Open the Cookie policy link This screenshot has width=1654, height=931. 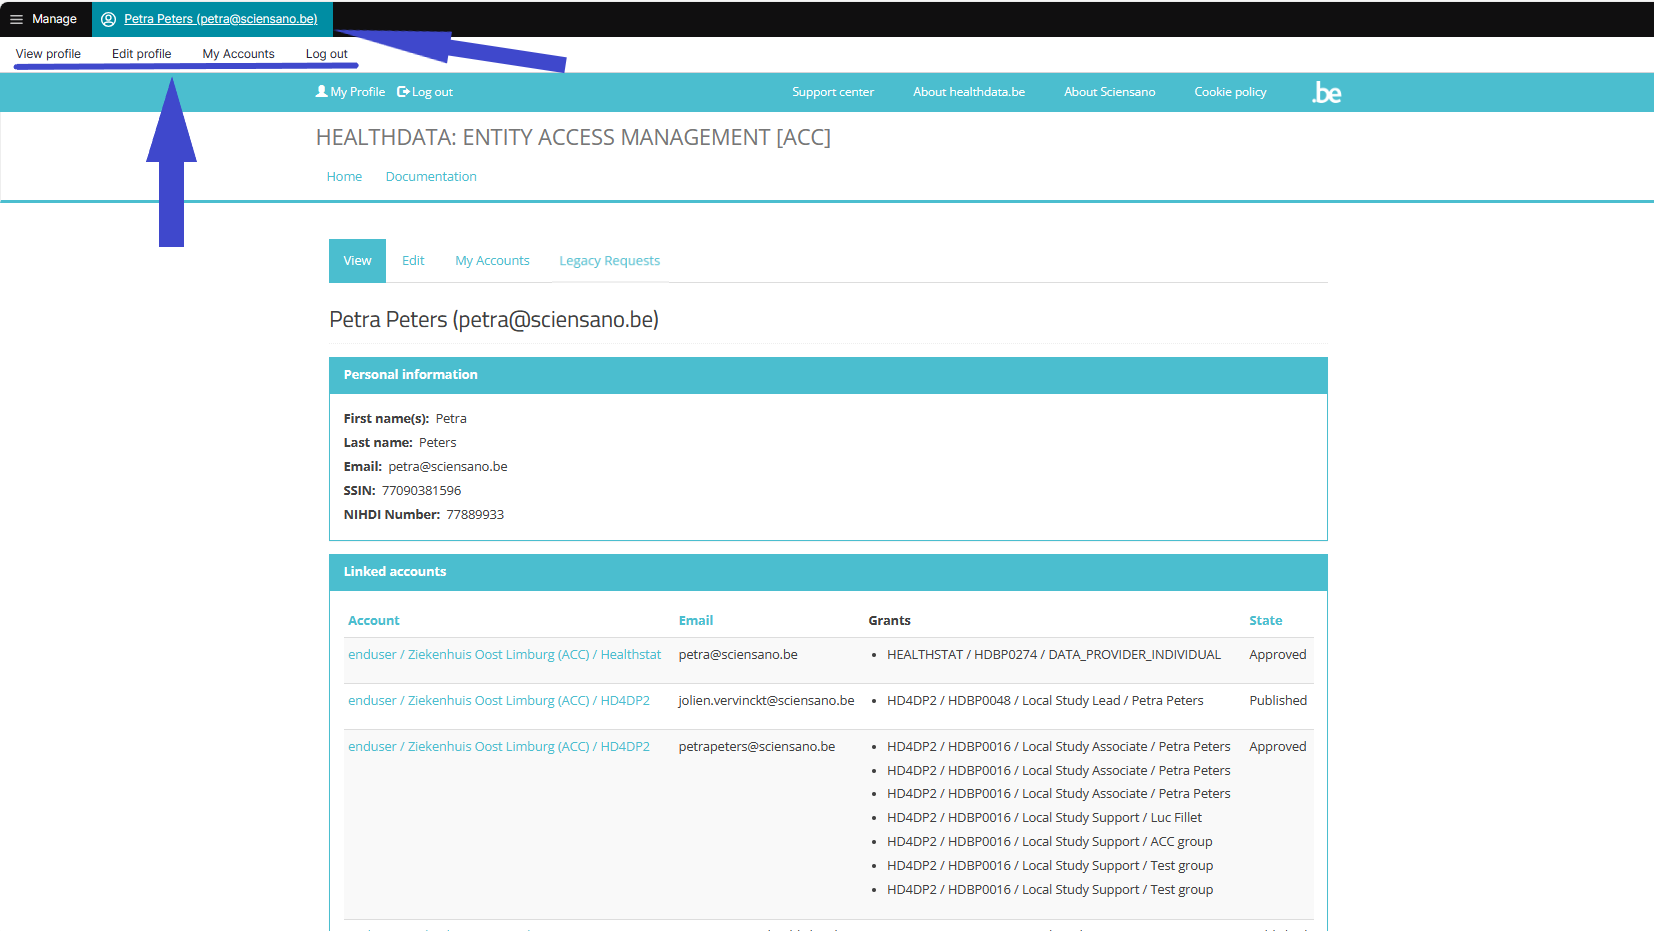click(1230, 92)
